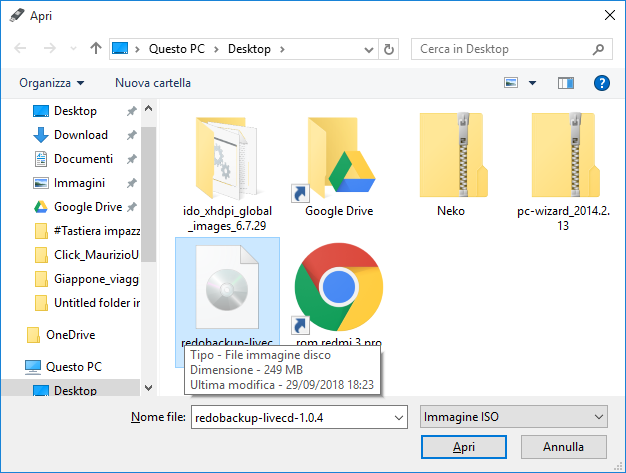Open Download in quick access

(x=81, y=135)
